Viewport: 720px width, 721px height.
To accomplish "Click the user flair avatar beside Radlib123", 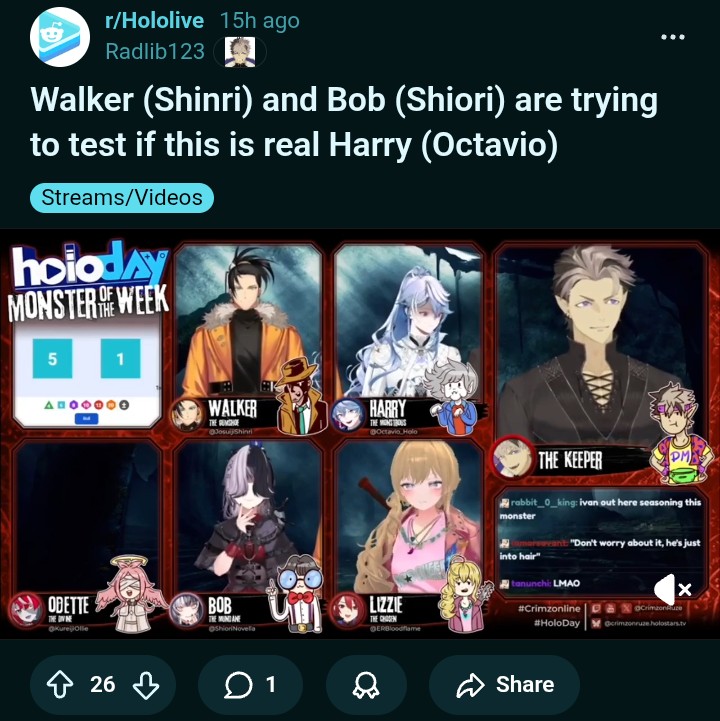I will pos(240,52).
